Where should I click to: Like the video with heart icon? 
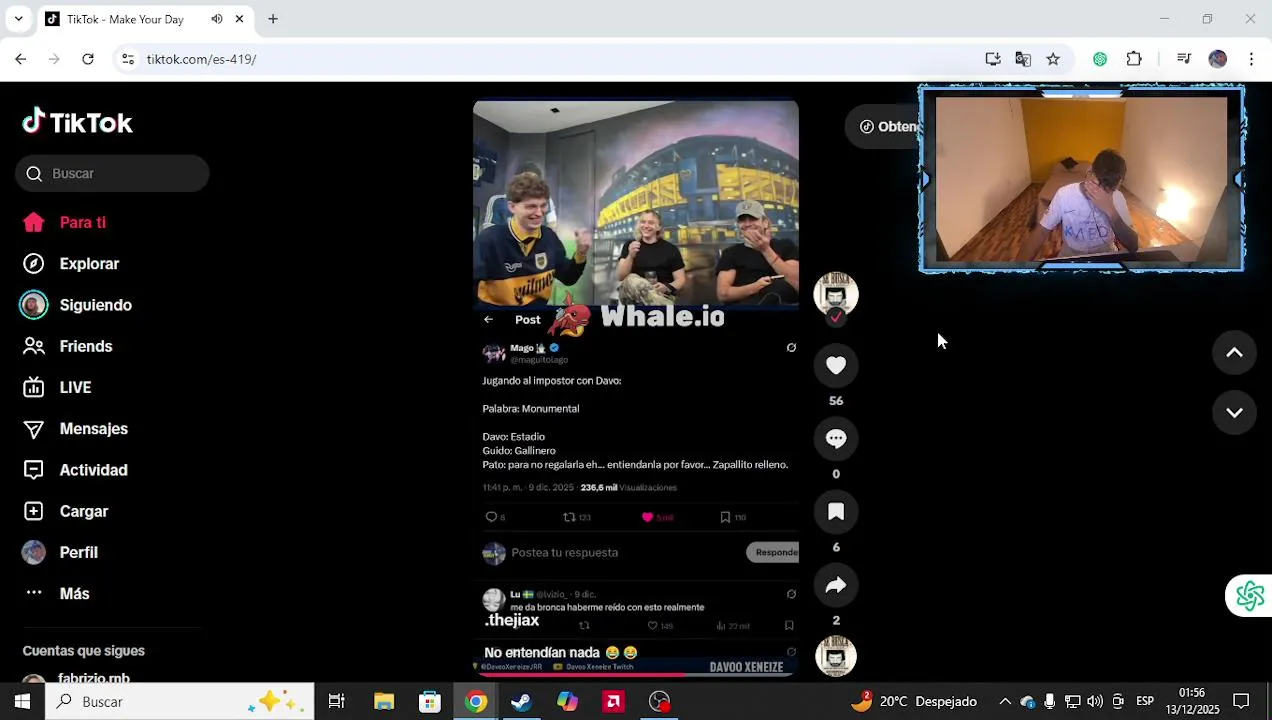836,366
